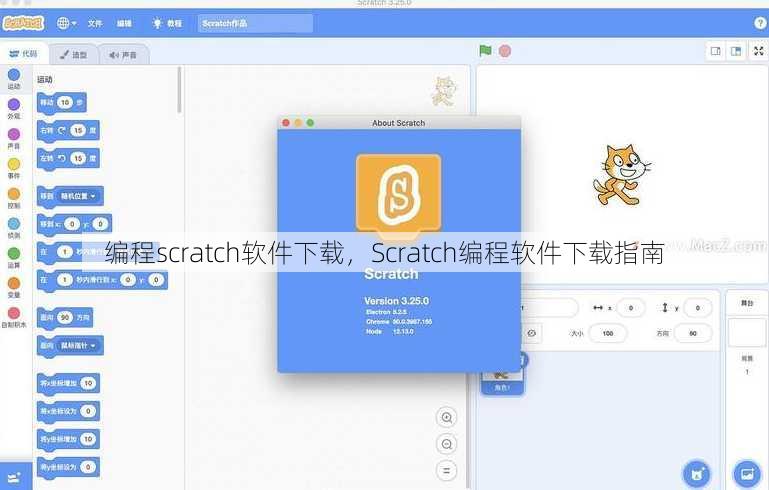
Task: Click the Scratch logo in the menu bar
Action: click(x=23, y=23)
